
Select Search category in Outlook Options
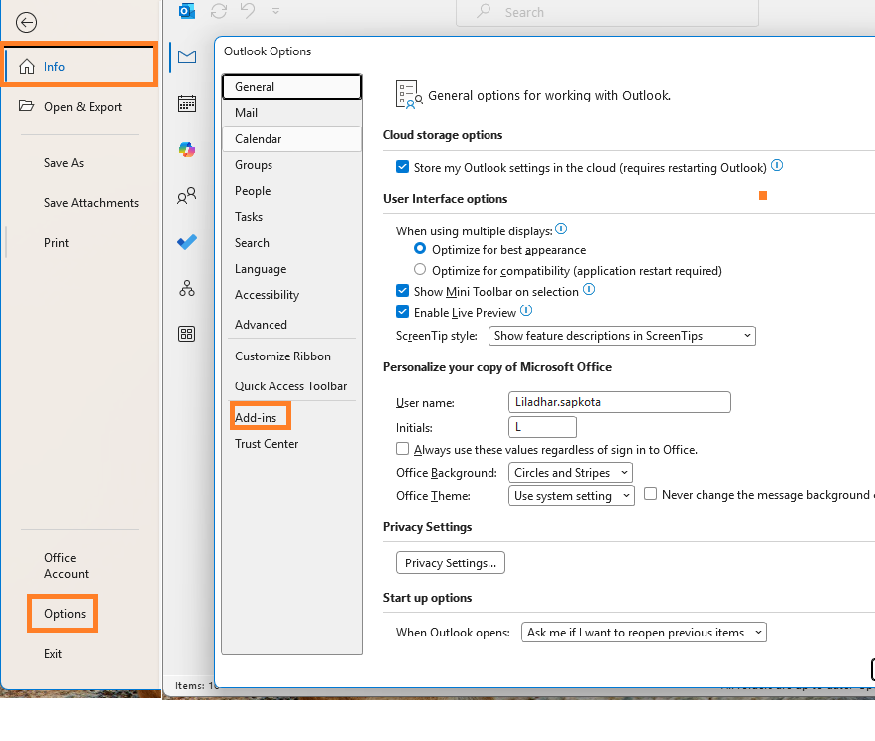[x=292, y=243]
